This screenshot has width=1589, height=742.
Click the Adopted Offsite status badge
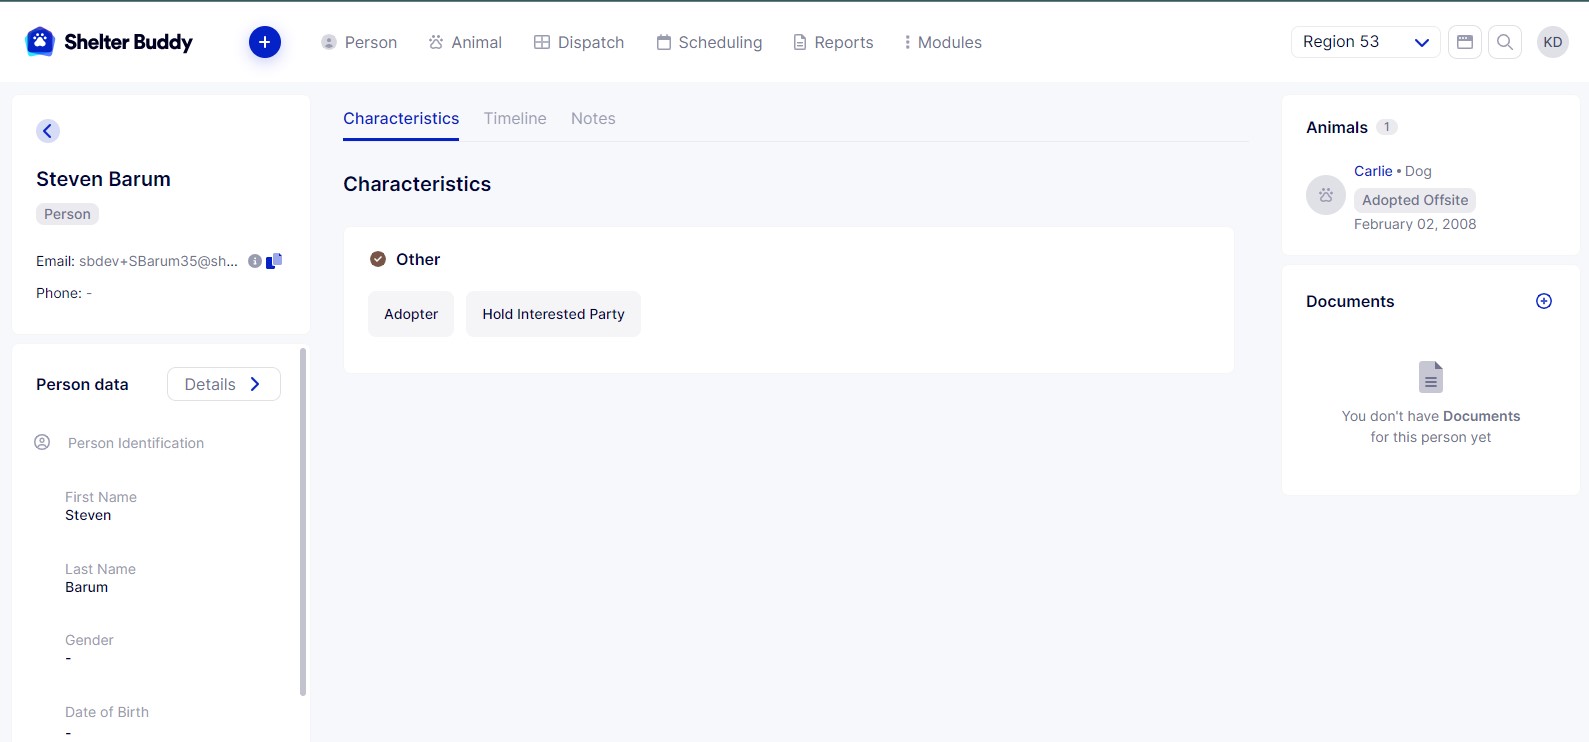click(x=1415, y=200)
